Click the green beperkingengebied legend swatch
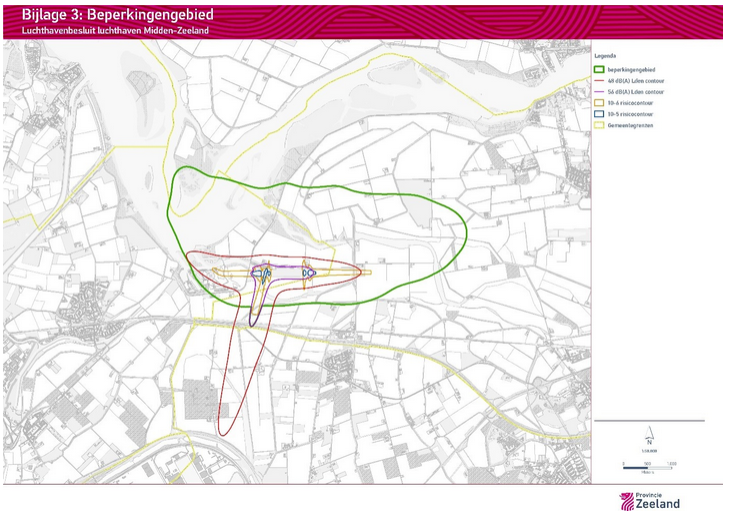This screenshot has height=515, width=729. (599, 70)
